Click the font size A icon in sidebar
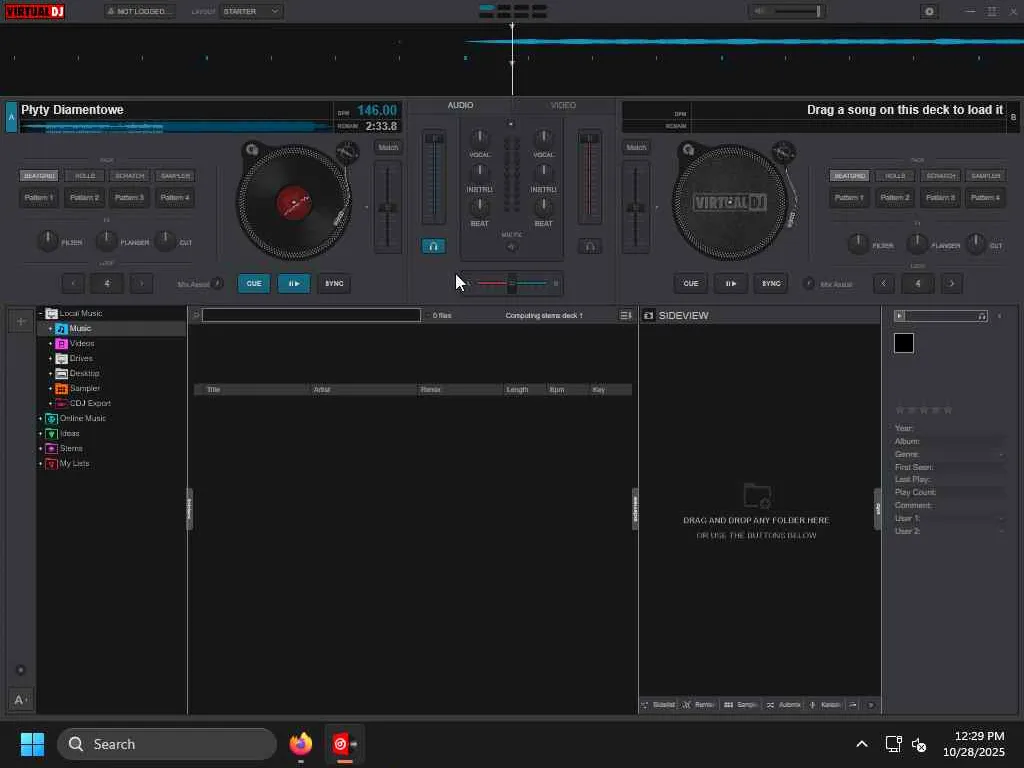This screenshot has width=1024, height=768. click(21, 700)
